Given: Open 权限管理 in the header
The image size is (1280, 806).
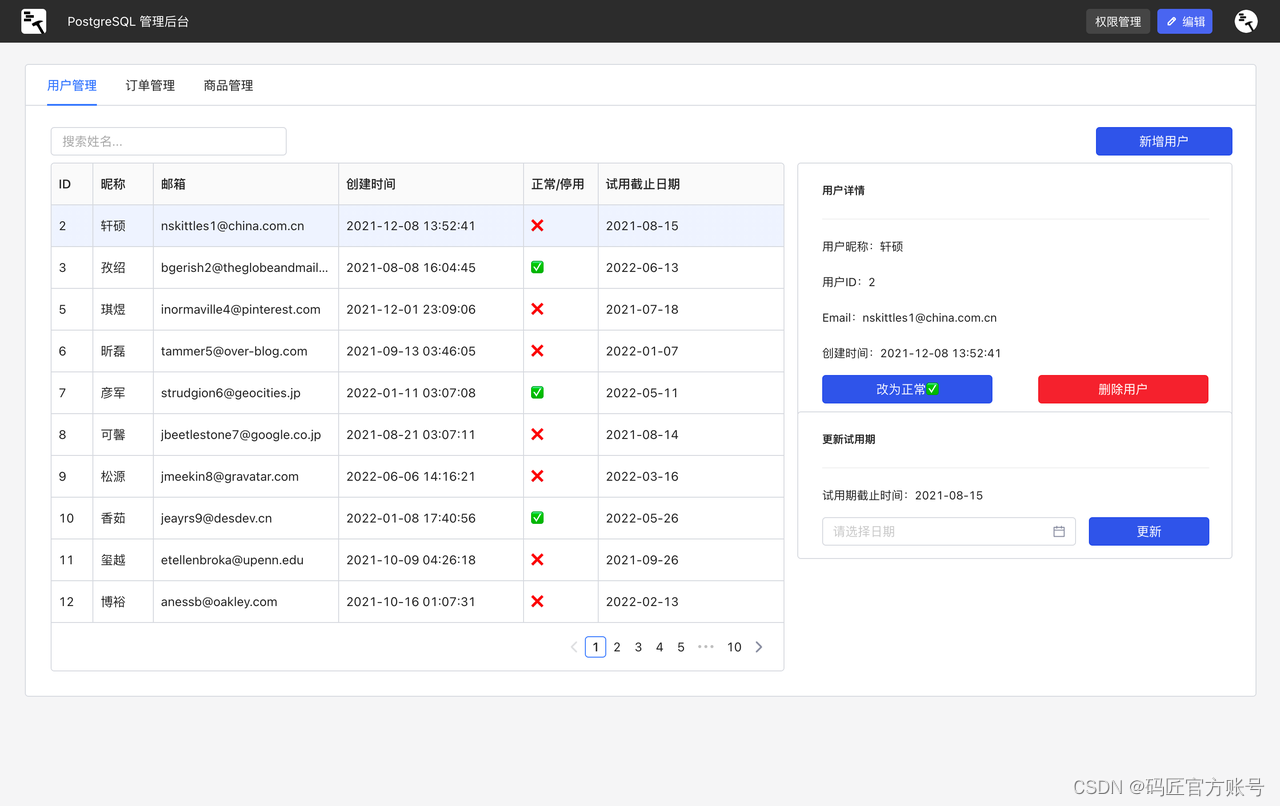Looking at the screenshot, I should pyautogui.click(x=1118, y=21).
